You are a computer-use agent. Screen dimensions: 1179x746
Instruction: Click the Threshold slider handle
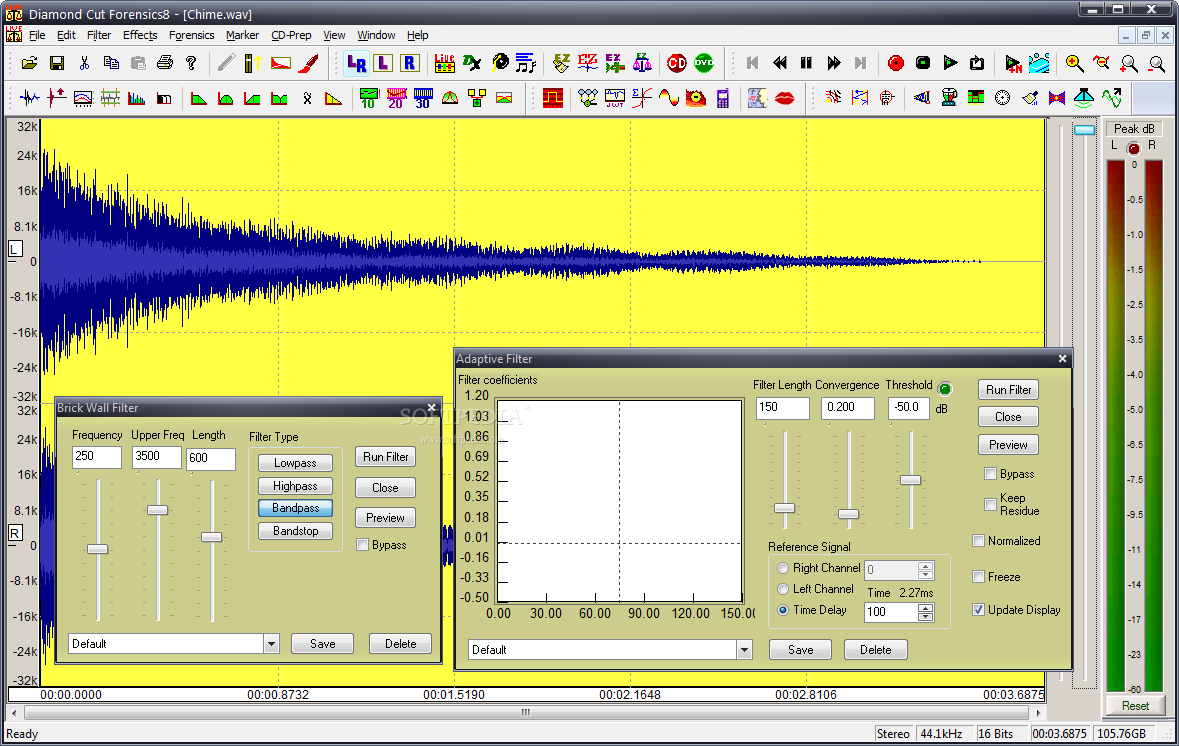click(x=911, y=480)
